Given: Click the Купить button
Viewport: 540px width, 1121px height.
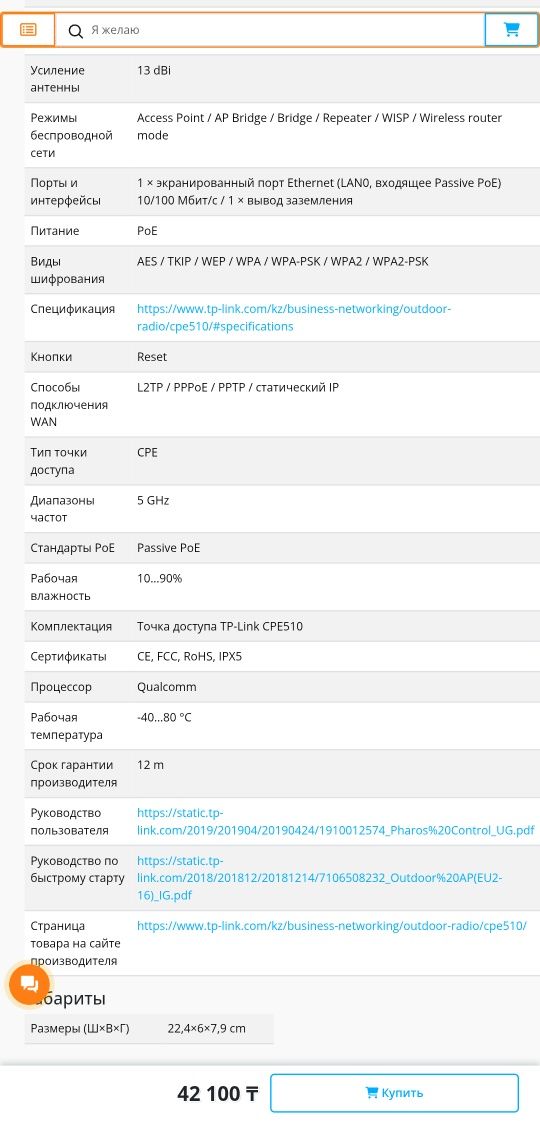Looking at the screenshot, I should coord(394,1093).
